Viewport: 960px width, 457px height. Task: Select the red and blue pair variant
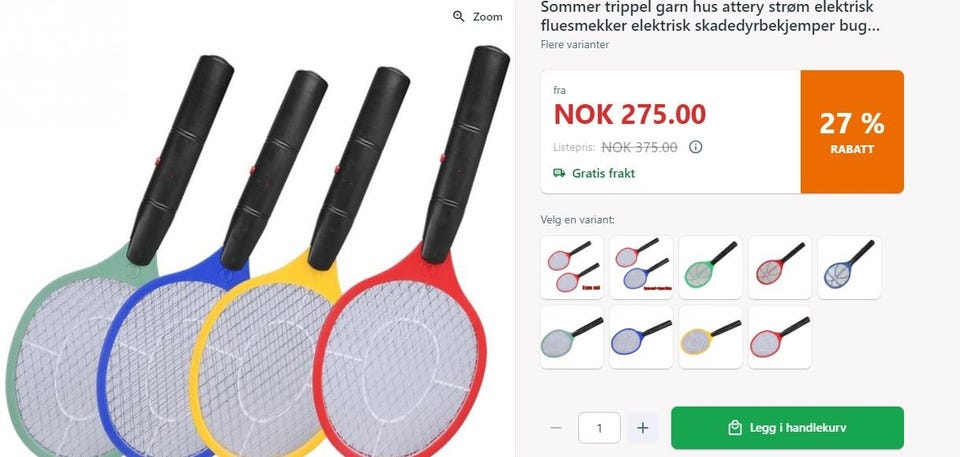[641, 268]
